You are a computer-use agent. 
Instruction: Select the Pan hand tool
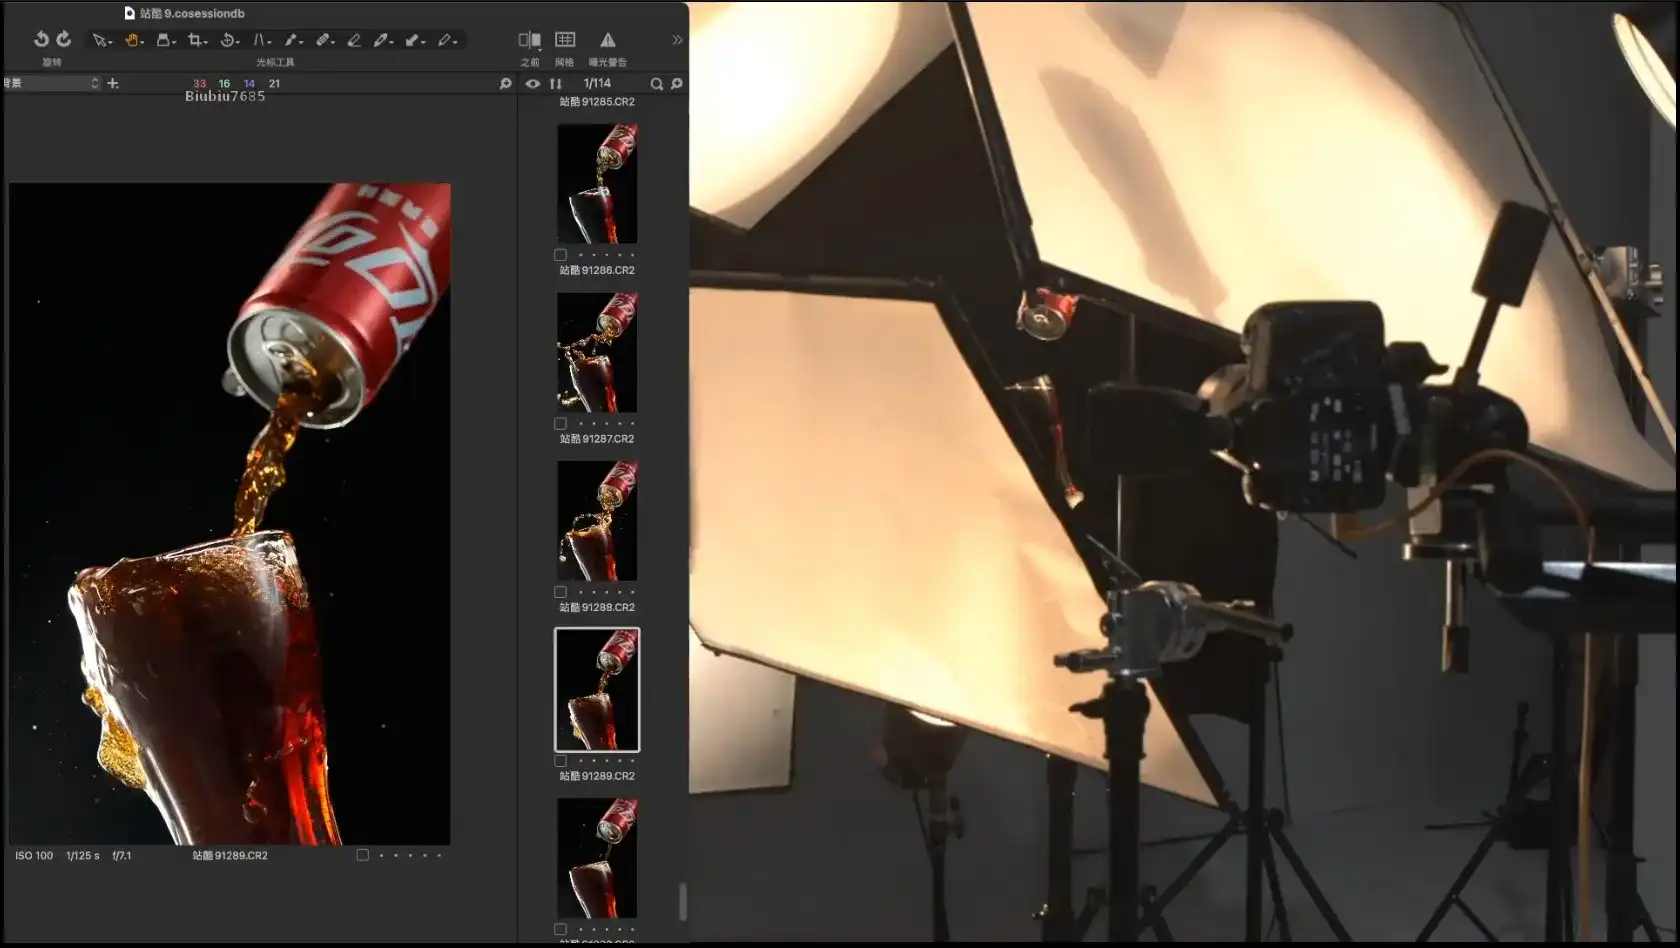pos(131,40)
